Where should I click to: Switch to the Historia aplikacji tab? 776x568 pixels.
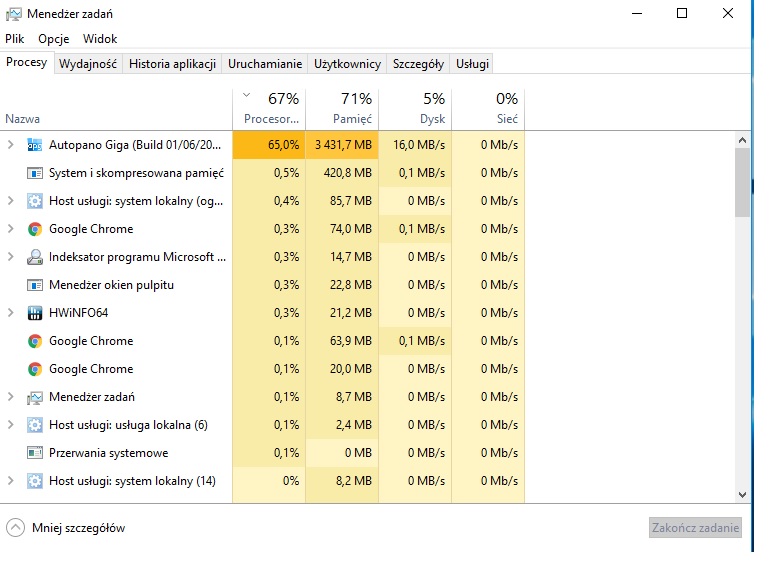172,64
